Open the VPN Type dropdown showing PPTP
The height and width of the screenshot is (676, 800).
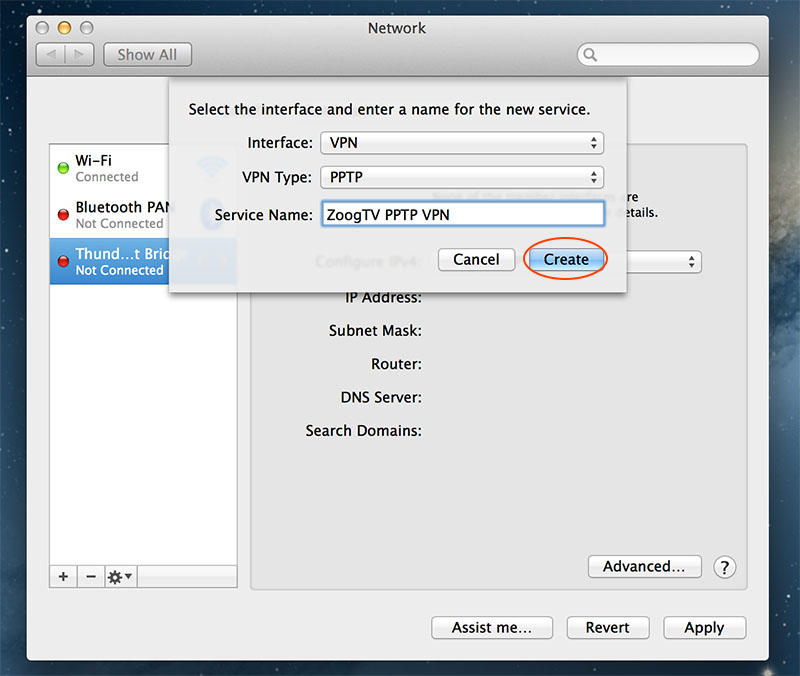[462, 178]
